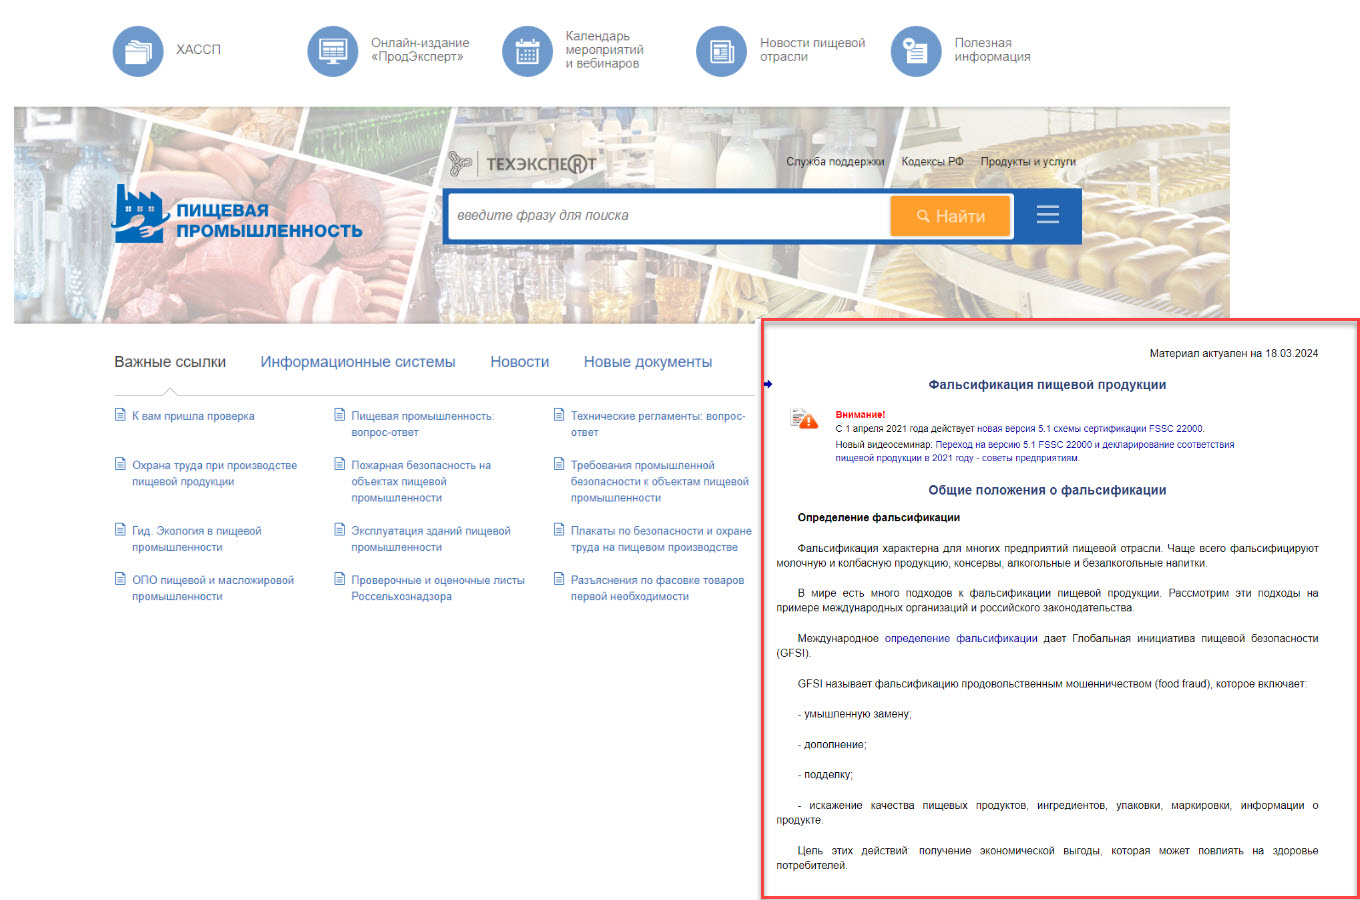Click document icon beside Пожарная безопасность
The width and height of the screenshot is (1360, 900).
pos(340,464)
